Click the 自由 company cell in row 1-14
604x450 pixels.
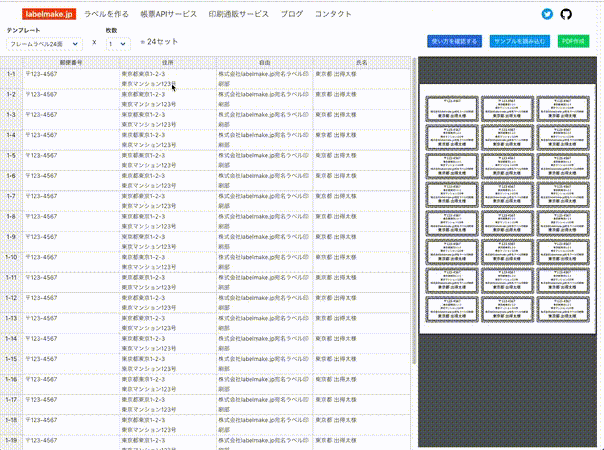[265, 343]
